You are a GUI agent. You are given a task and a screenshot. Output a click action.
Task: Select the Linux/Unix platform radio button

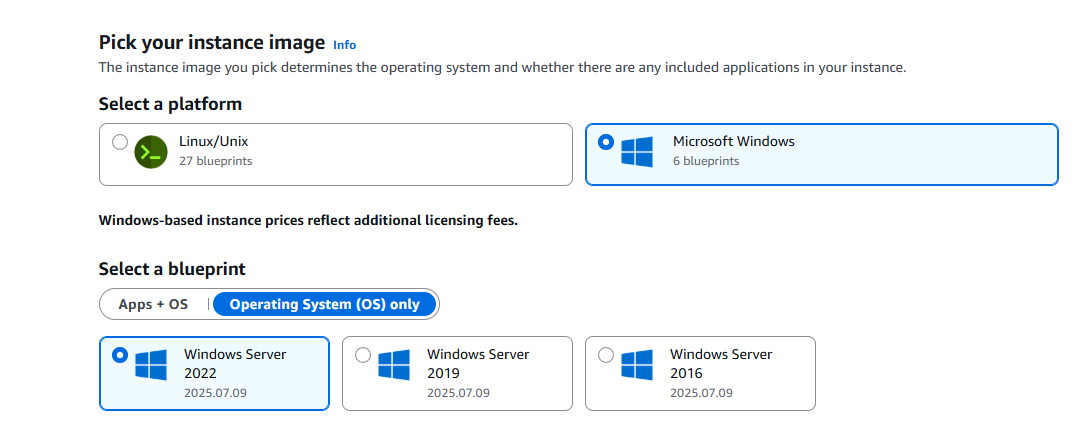(120, 142)
